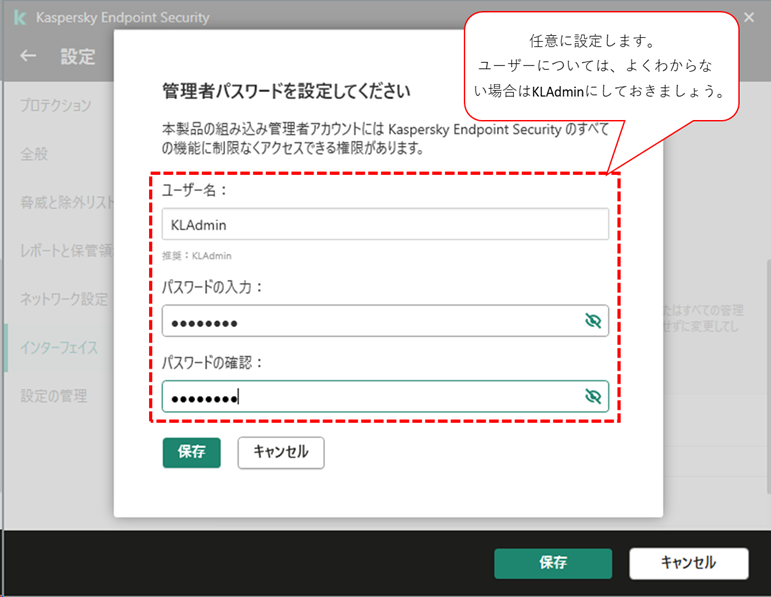This screenshot has height=597, width=771.
Task: Show password in パスワードの入力 field via eye icon
Action: point(593,321)
